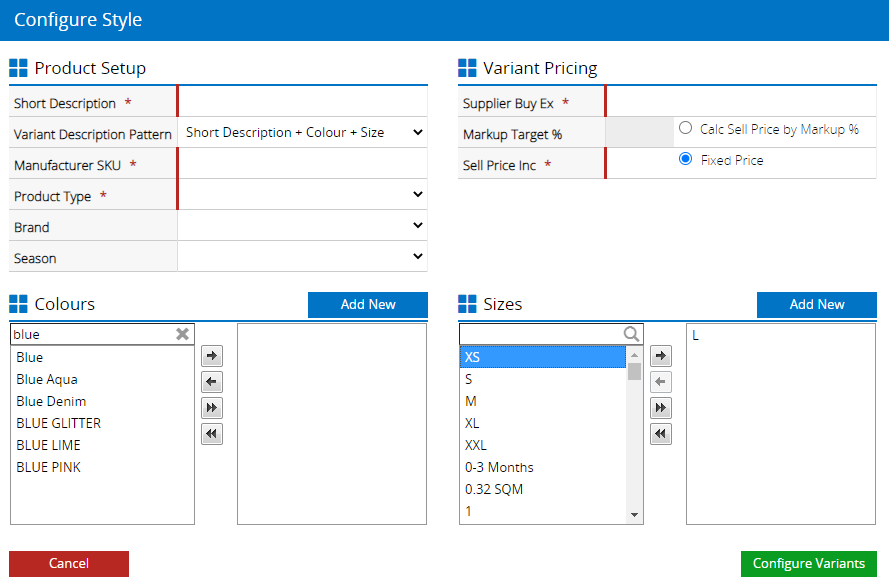Viewport: 889px width, 585px height.
Task: Select Blue Aqua in the colours list
Action: (x=102, y=379)
